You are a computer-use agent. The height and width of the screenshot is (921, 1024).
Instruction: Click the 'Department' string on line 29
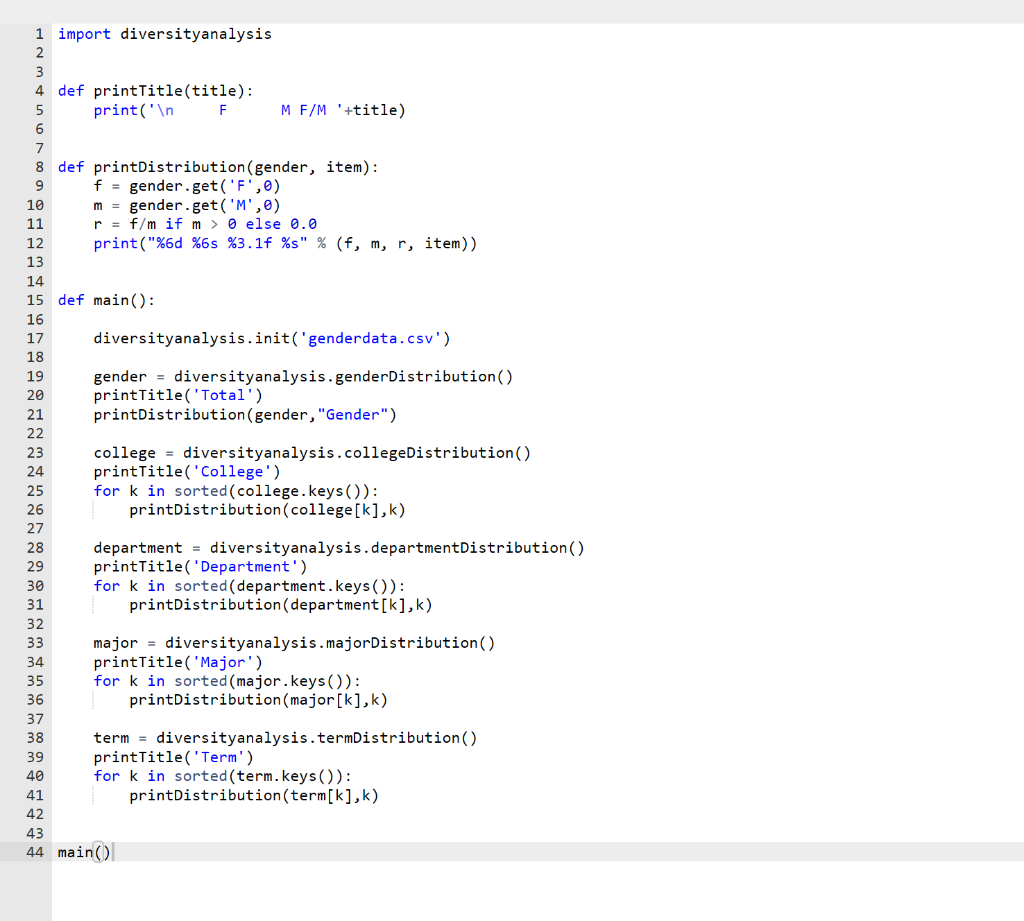[x=246, y=566]
